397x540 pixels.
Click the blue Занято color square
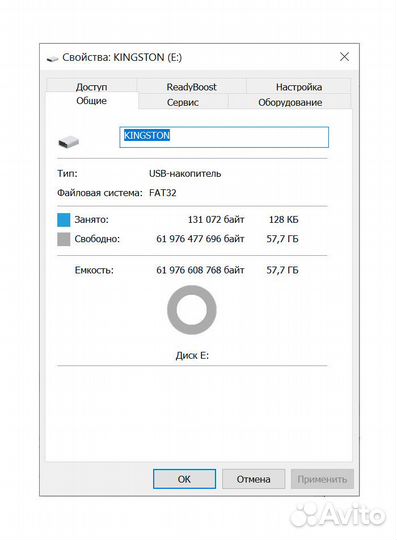pyautogui.click(x=64, y=220)
